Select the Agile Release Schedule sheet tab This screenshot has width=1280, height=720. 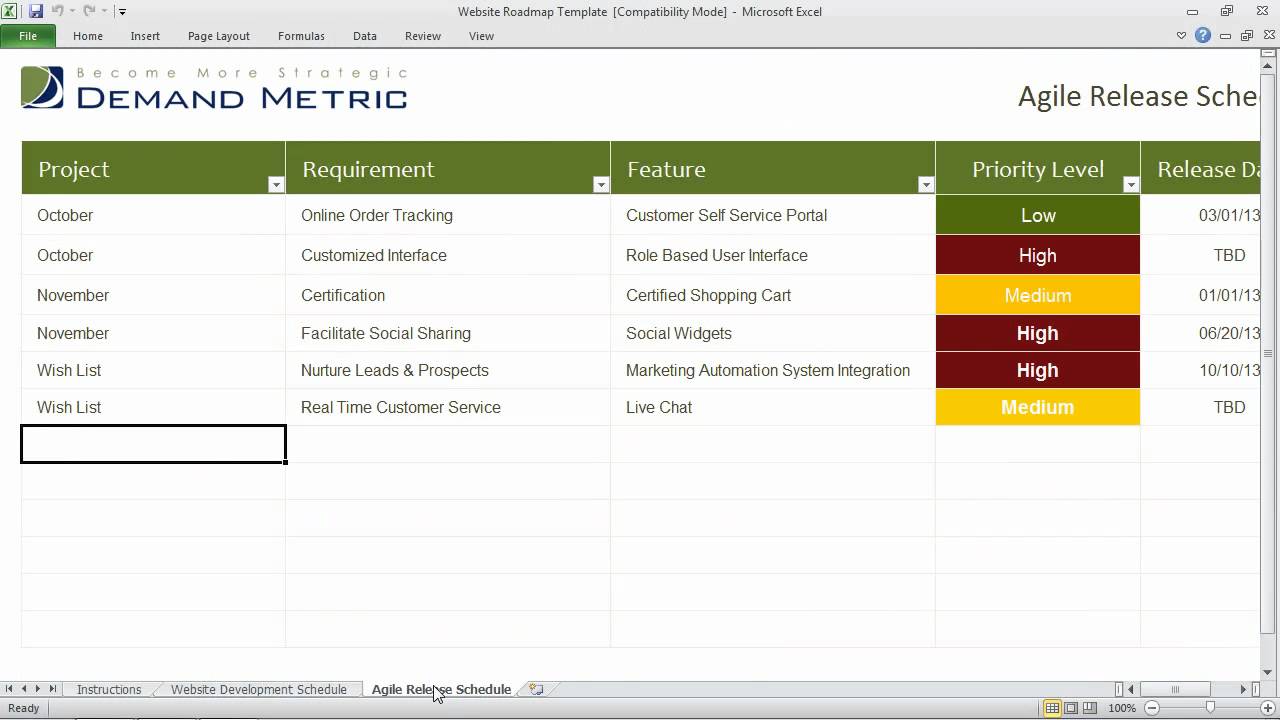coord(441,689)
